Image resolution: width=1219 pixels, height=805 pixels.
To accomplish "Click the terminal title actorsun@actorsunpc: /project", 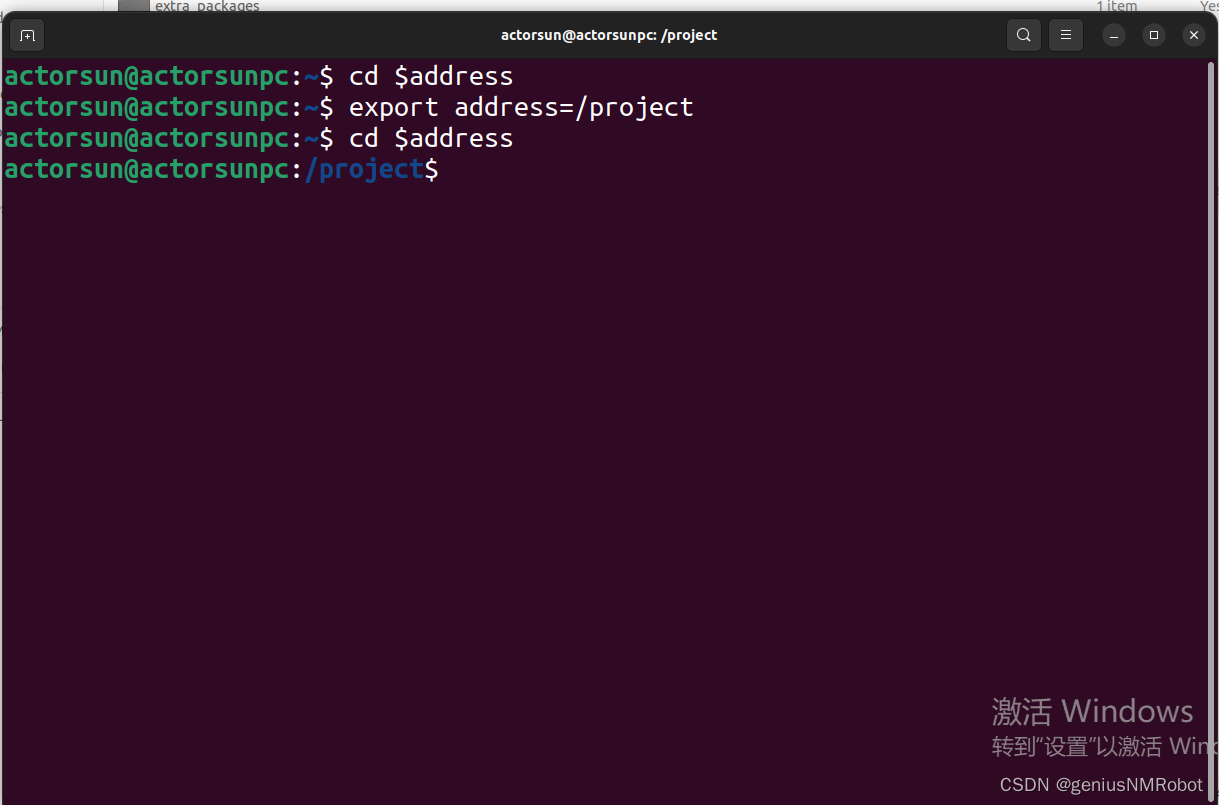I will point(609,35).
